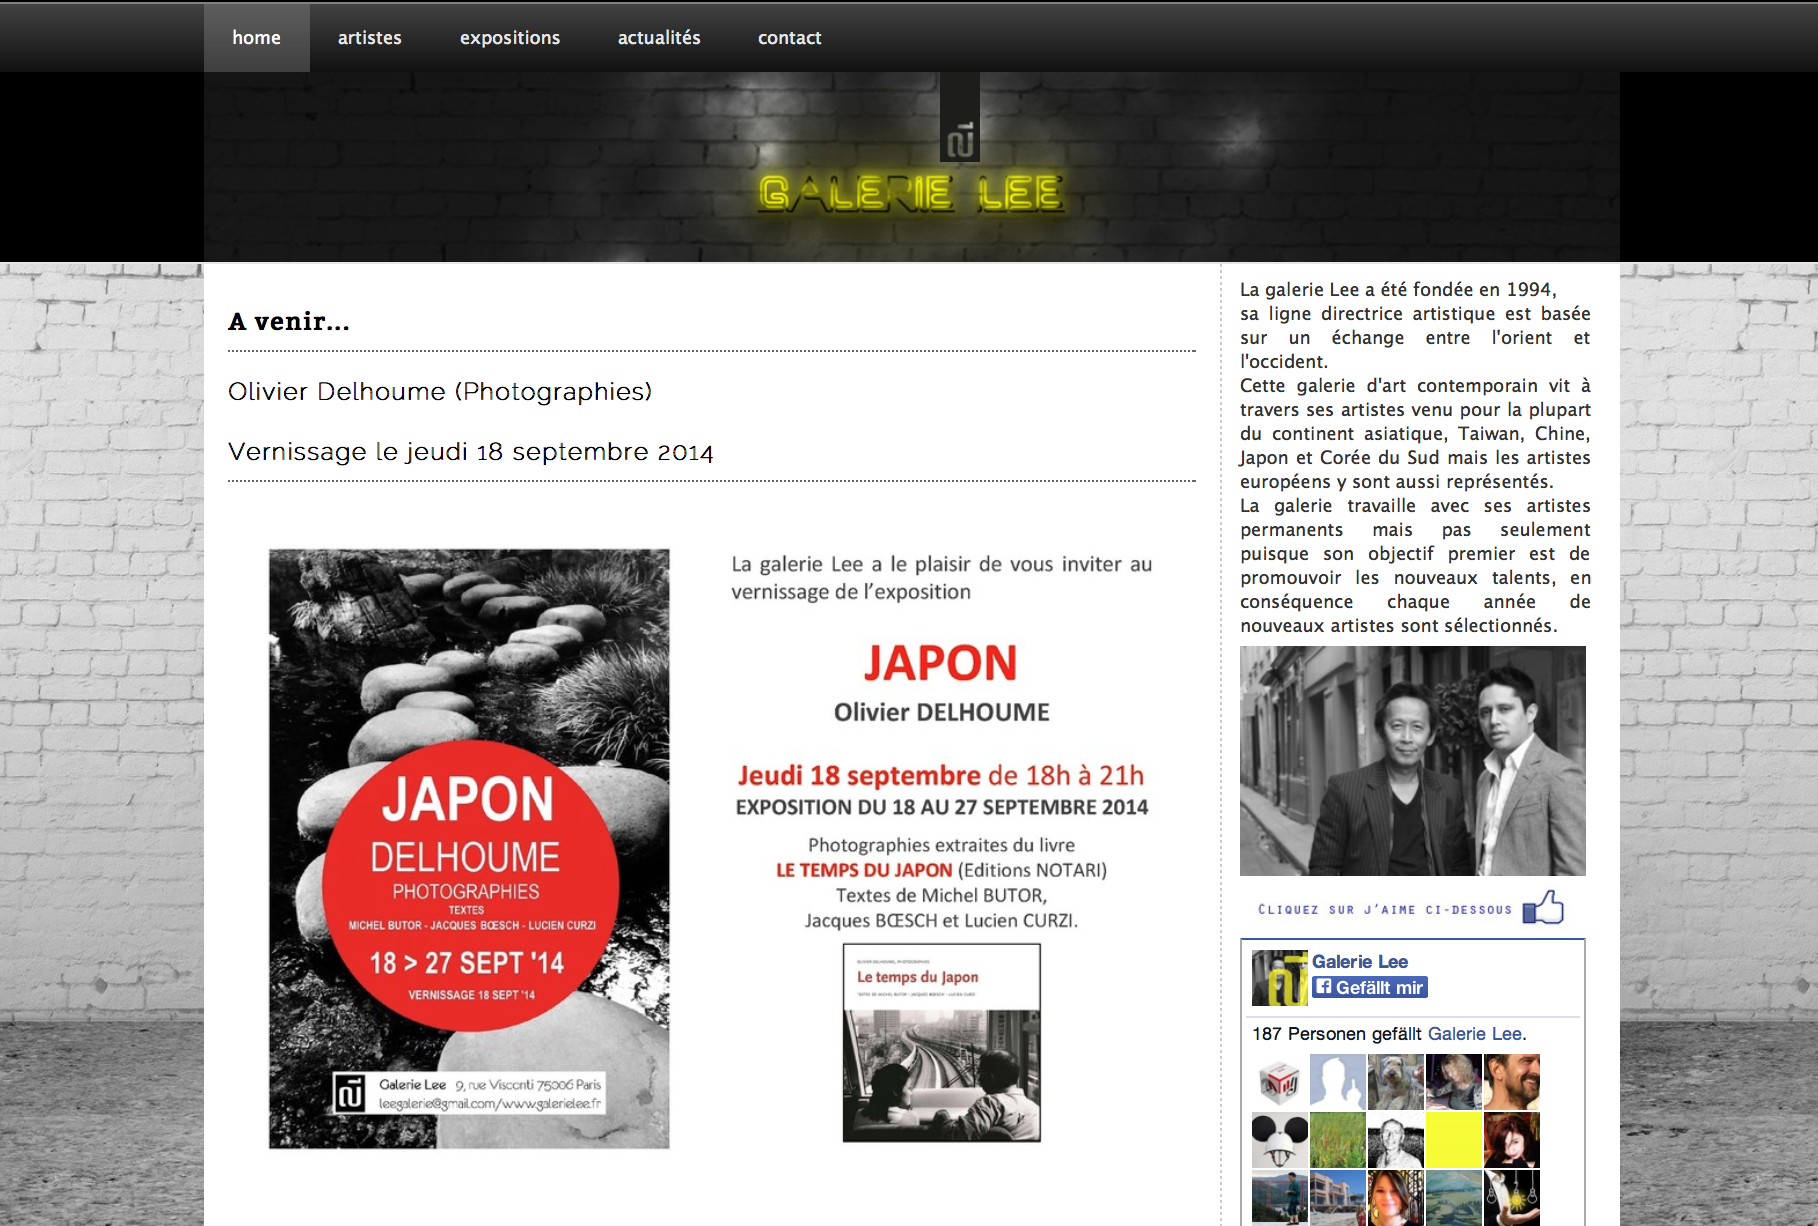
Task: Click the blue Galerie Lee Facebook title link
Action: tap(1359, 961)
